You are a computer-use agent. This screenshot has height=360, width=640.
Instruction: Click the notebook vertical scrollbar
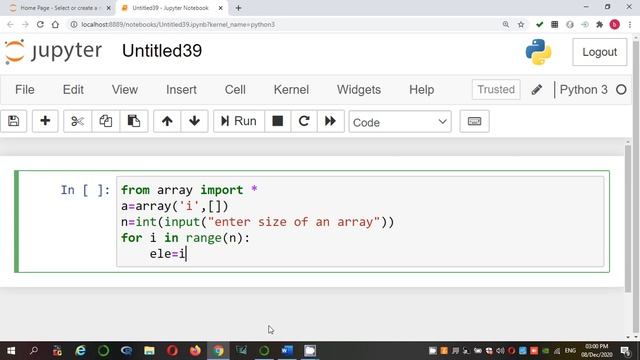tap(628, 218)
